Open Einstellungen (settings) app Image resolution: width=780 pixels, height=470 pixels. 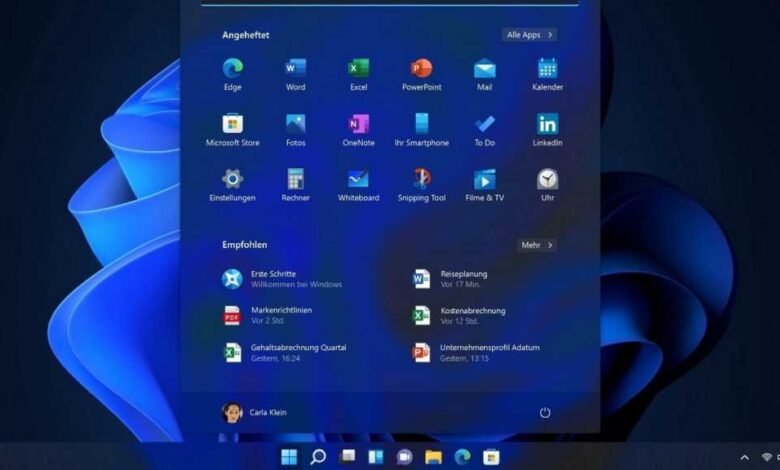(x=232, y=186)
